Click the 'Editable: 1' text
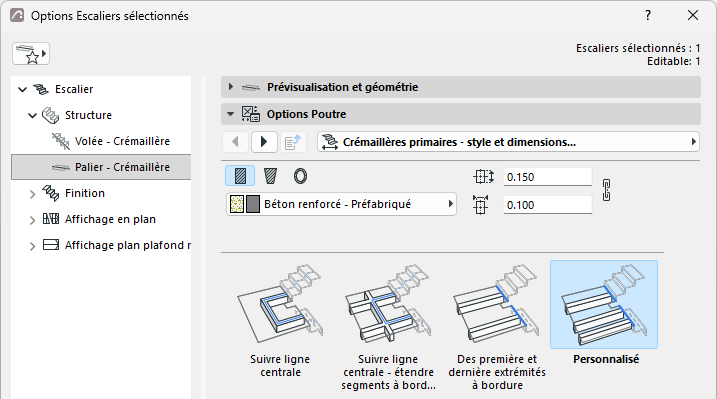This screenshot has height=399, width=717. tap(674, 61)
